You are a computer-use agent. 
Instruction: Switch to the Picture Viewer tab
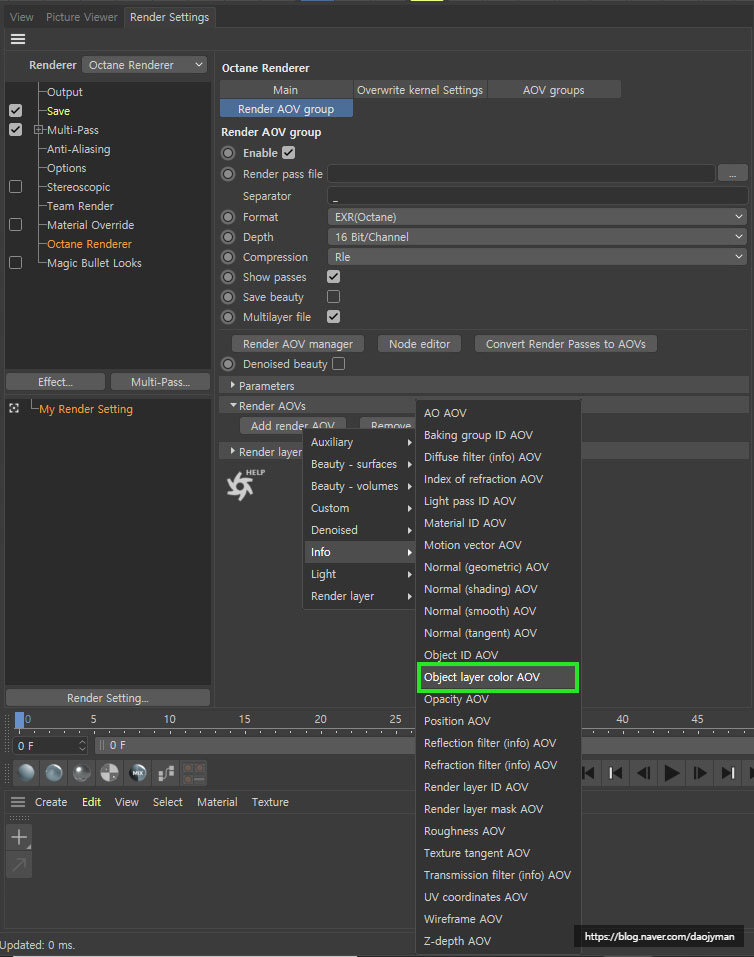click(x=81, y=17)
